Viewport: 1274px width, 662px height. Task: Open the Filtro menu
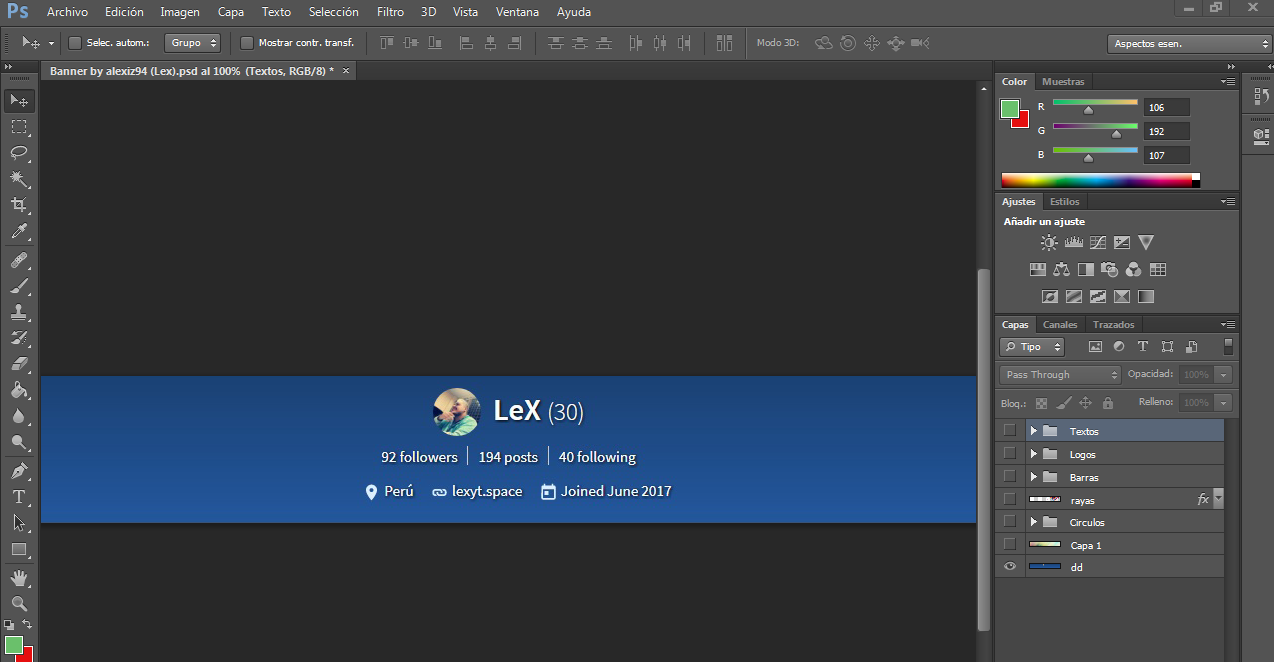390,12
